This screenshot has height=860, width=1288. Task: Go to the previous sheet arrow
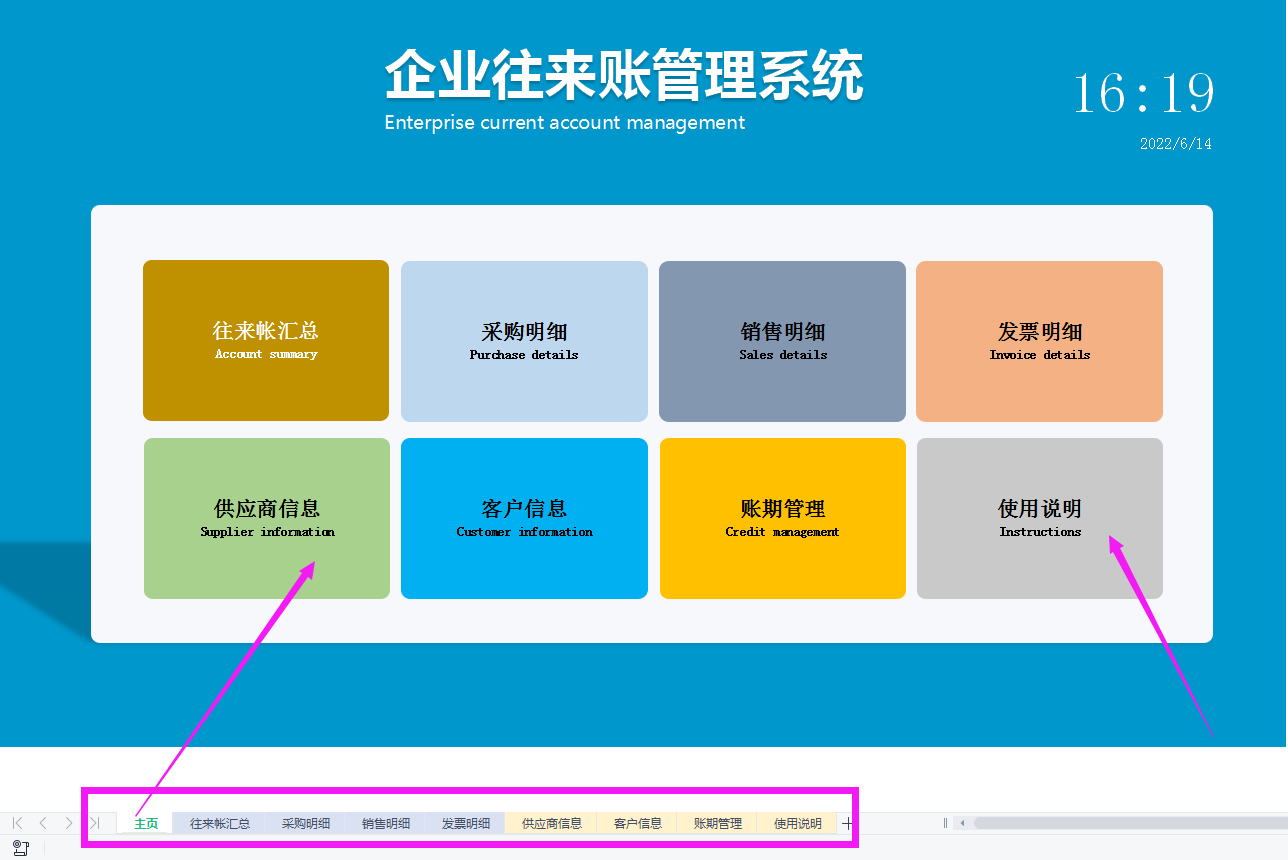43,823
